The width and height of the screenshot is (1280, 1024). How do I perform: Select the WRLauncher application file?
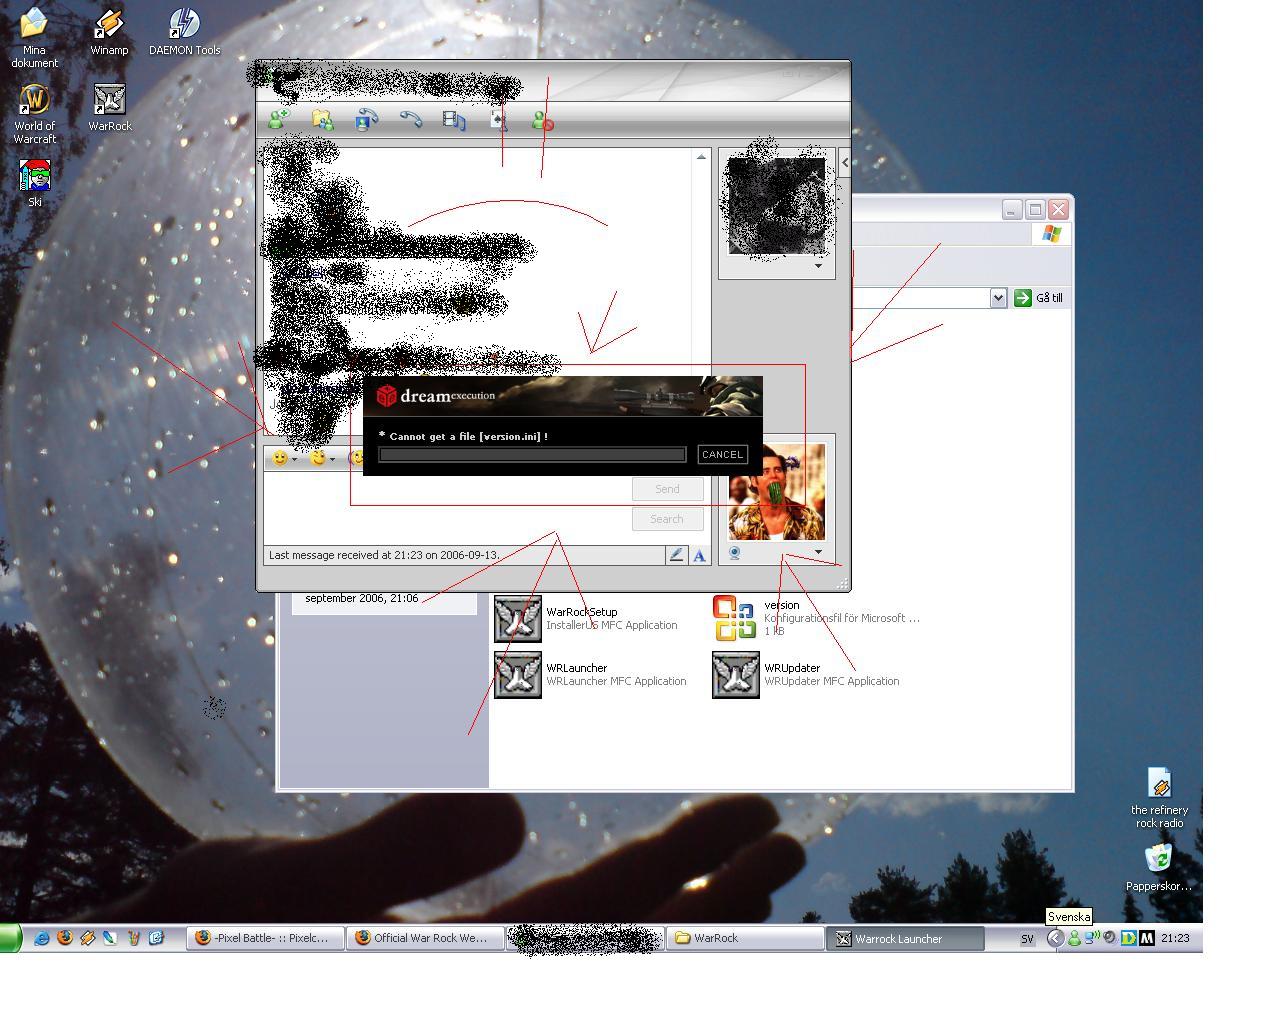click(x=590, y=674)
